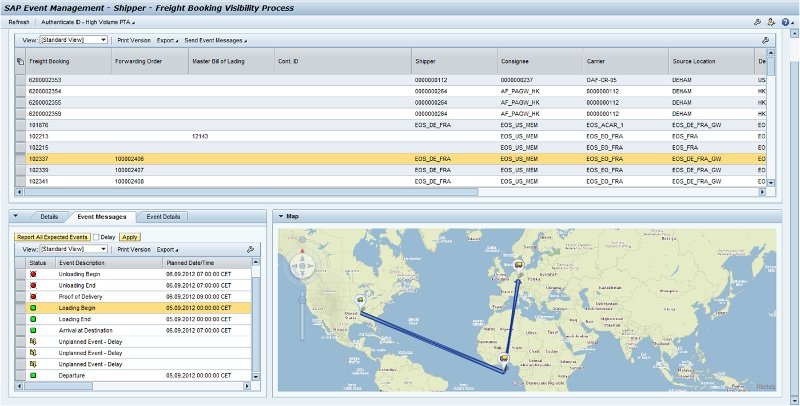Click master bill of lading 12143
Image resolution: width=800 pixels, height=406 pixels.
coord(200,136)
